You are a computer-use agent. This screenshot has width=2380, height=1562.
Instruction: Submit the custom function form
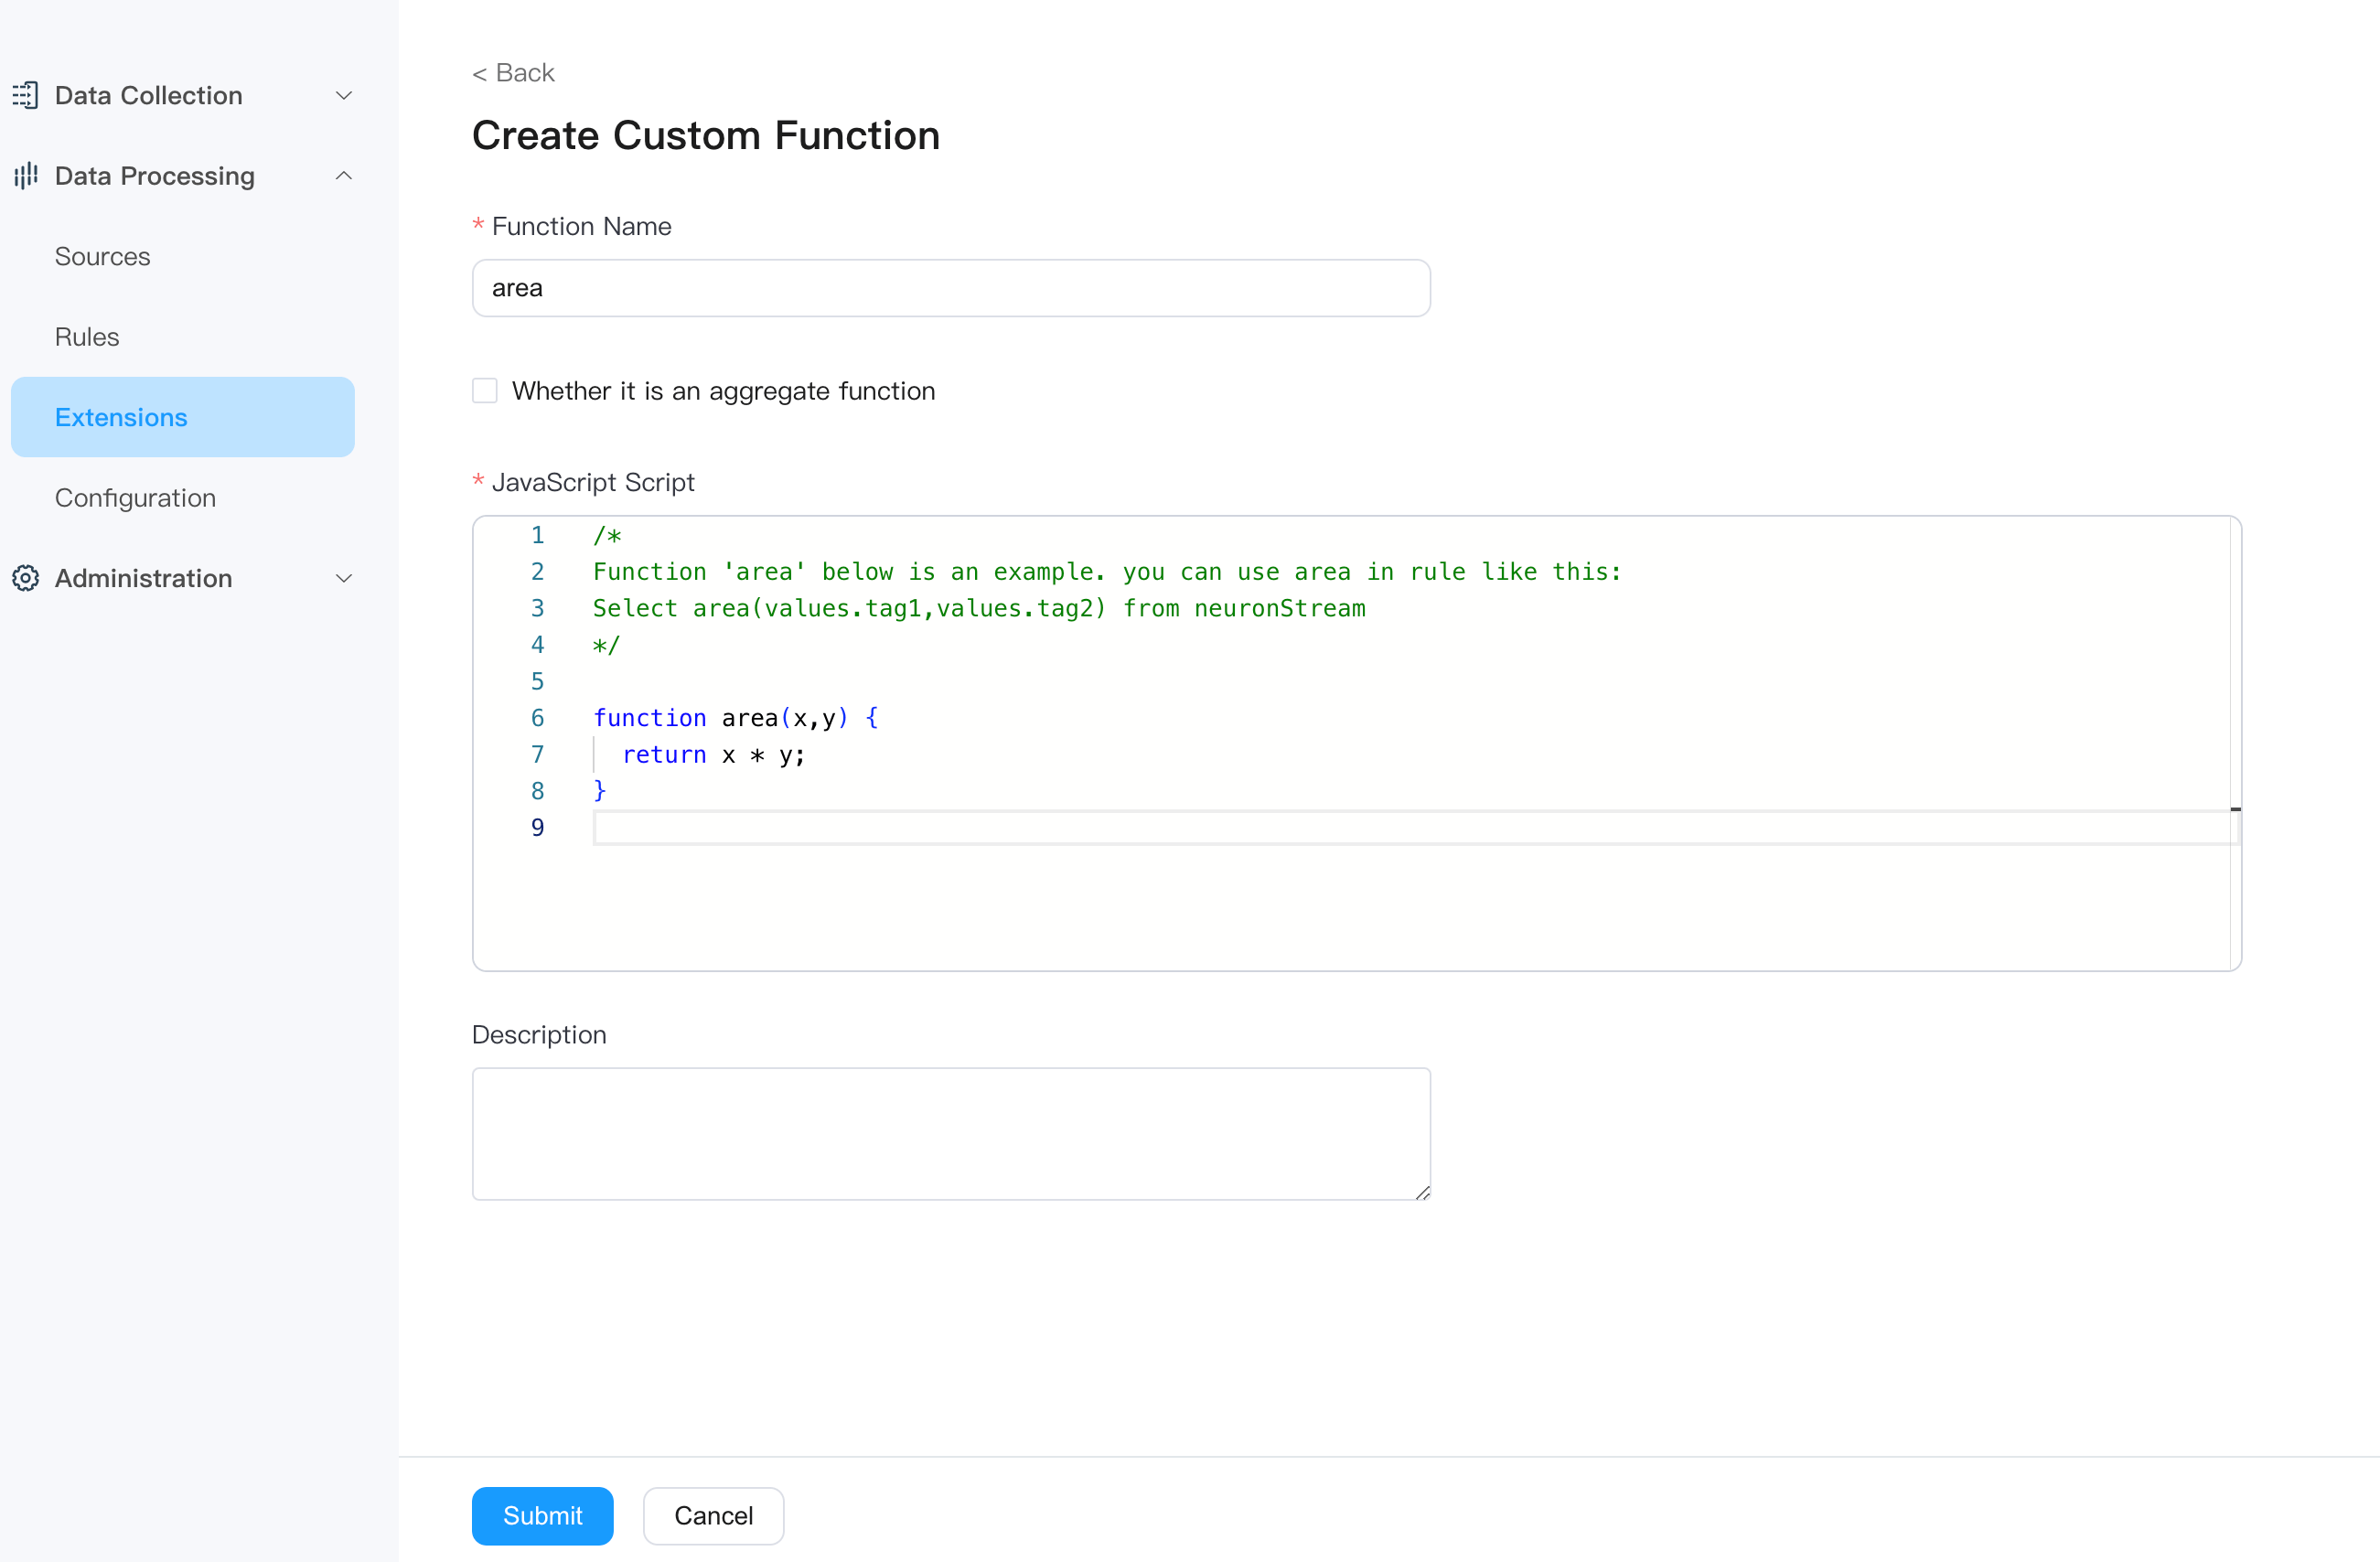(x=542, y=1515)
